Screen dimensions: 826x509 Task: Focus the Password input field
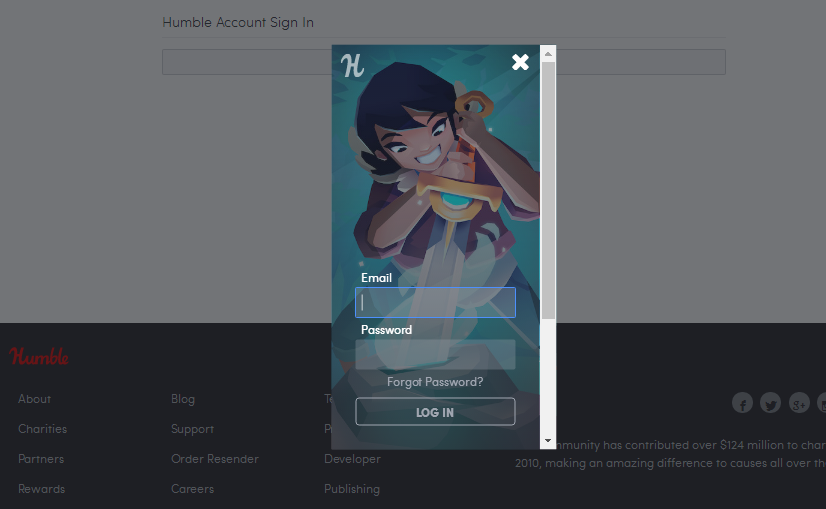435,355
